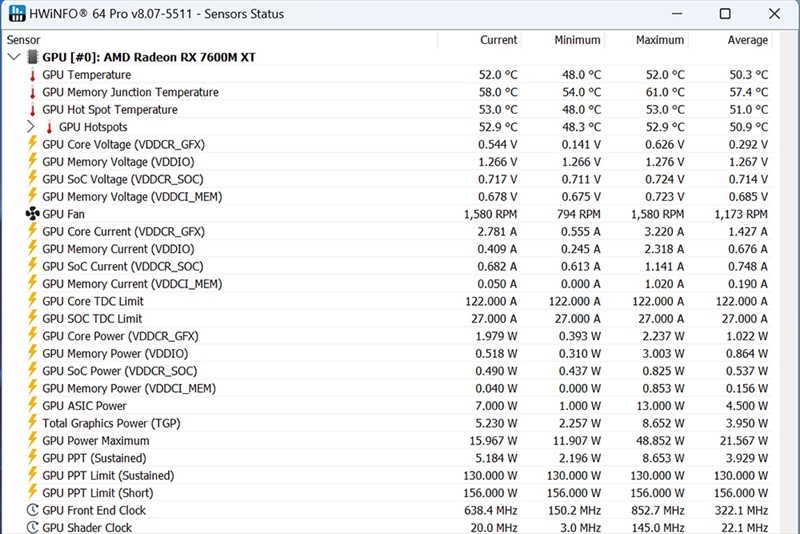
Task: Select the Total Graphics Power (TGP) label
Action: pos(111,423)
